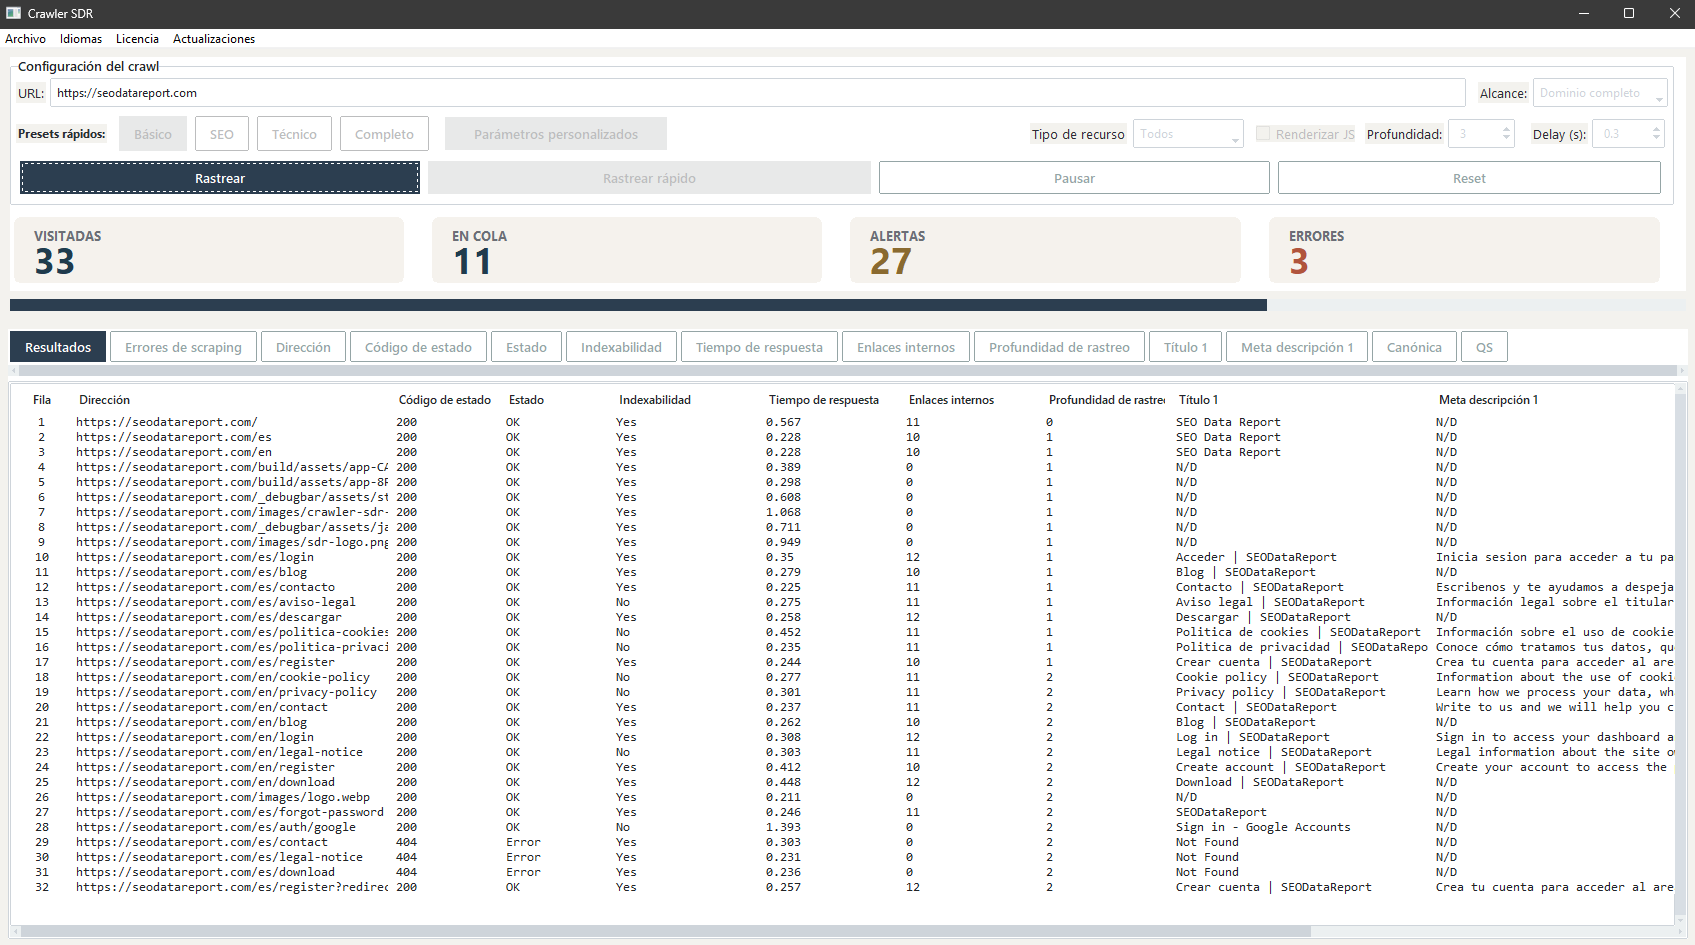1695x945 pixels.
Task: Open the Tipo de recurso dropdown
Action: point(1186,133)
